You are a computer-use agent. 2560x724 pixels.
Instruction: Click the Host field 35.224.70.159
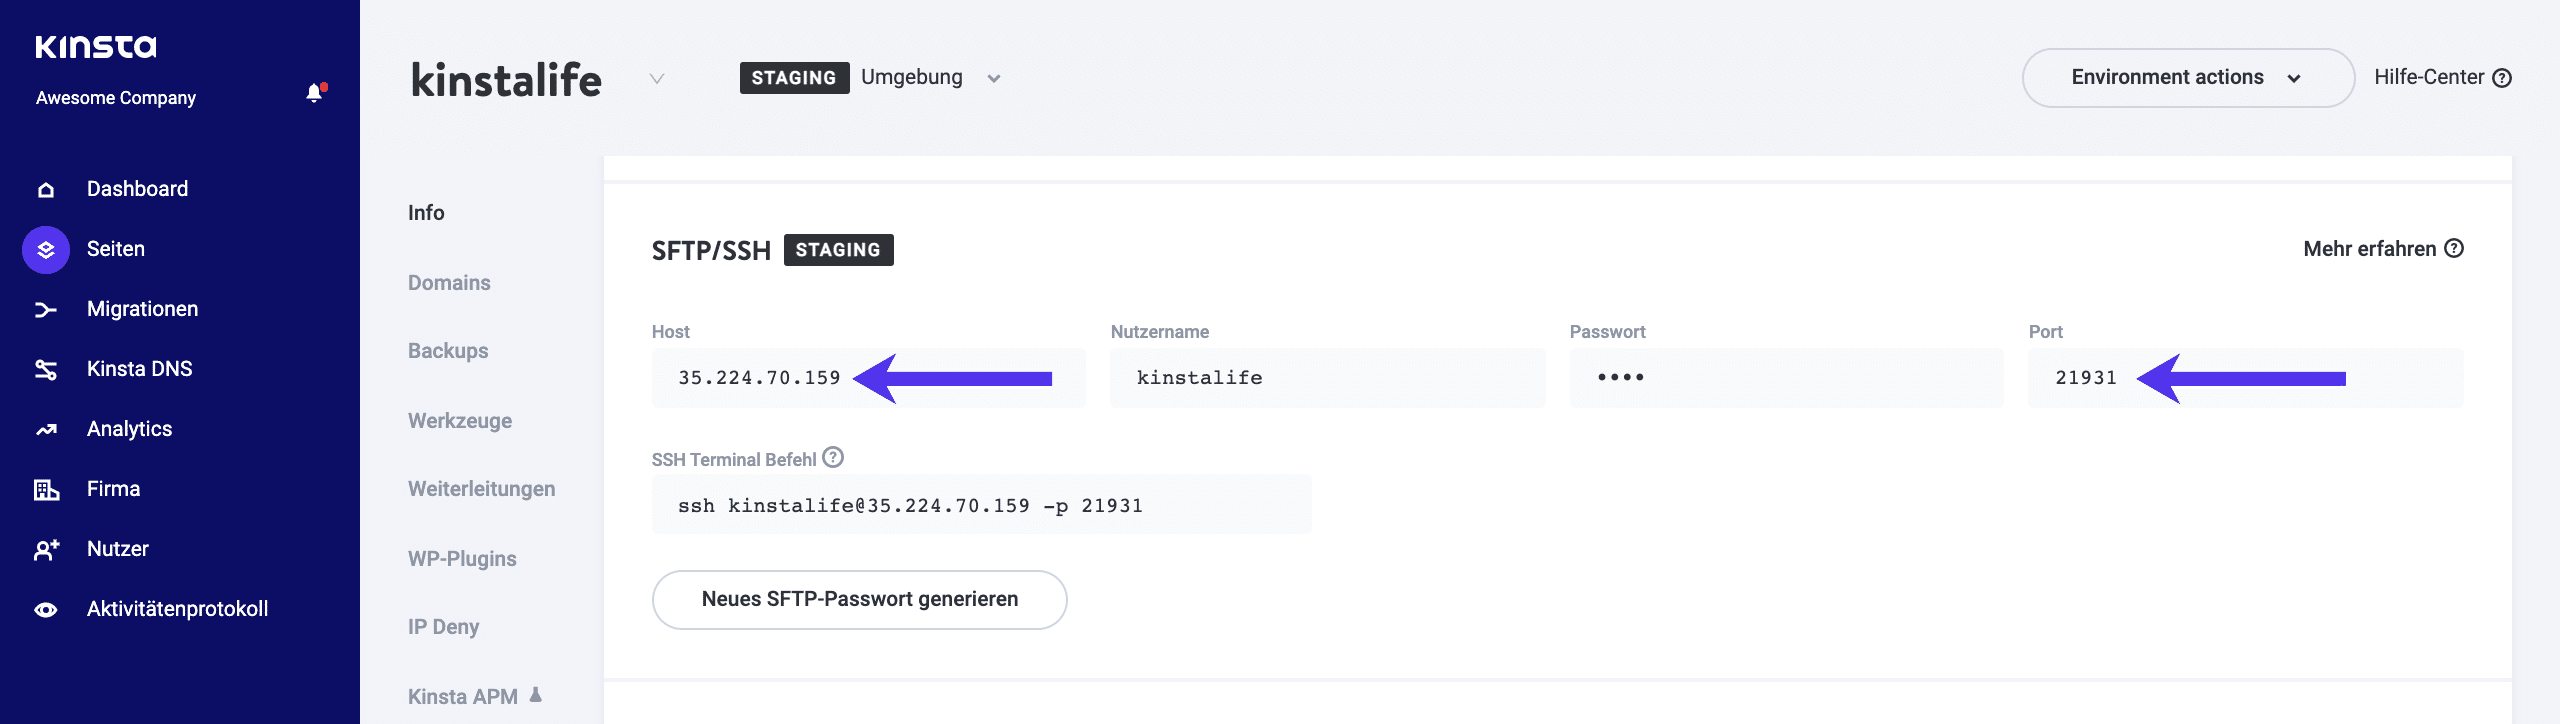point(868,378)
